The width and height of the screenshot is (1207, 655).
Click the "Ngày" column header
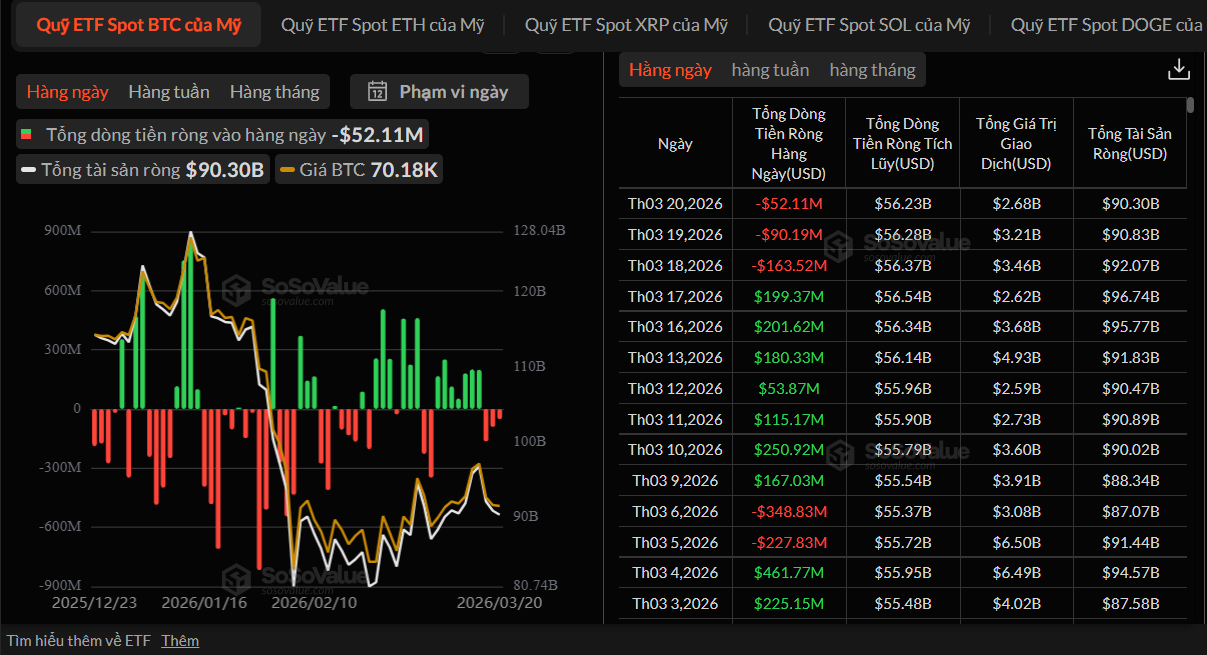675,144
